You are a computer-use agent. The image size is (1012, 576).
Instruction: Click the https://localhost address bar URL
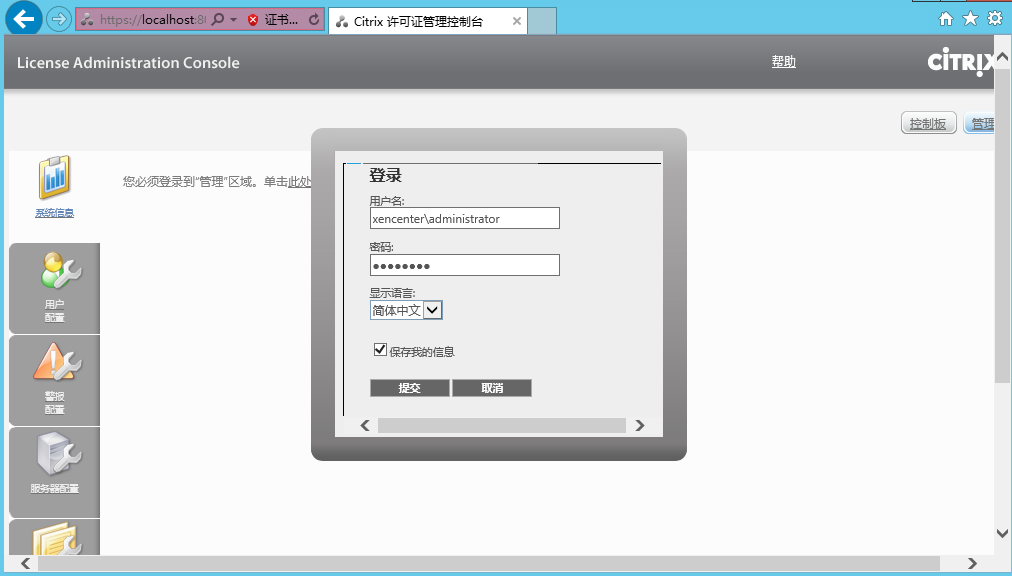152,20
